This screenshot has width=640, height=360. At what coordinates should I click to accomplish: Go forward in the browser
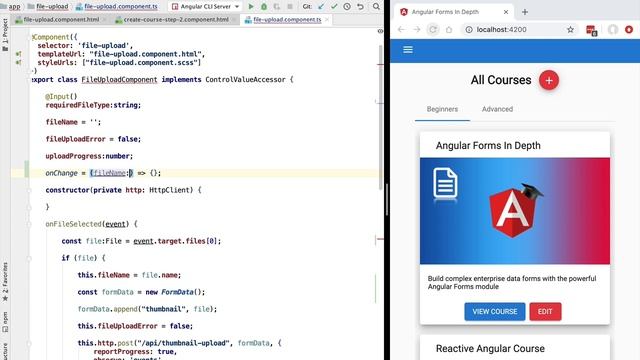click(417, 29)
